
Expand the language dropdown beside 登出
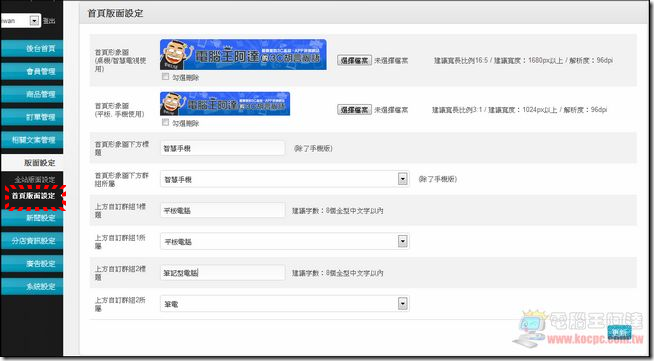click(x=35, y=20)
